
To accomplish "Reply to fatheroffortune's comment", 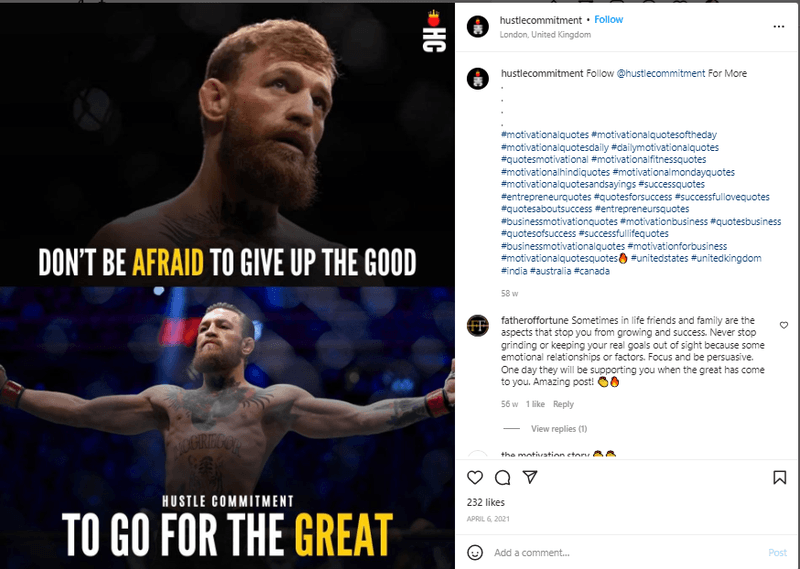I will [x=563, y=404].
